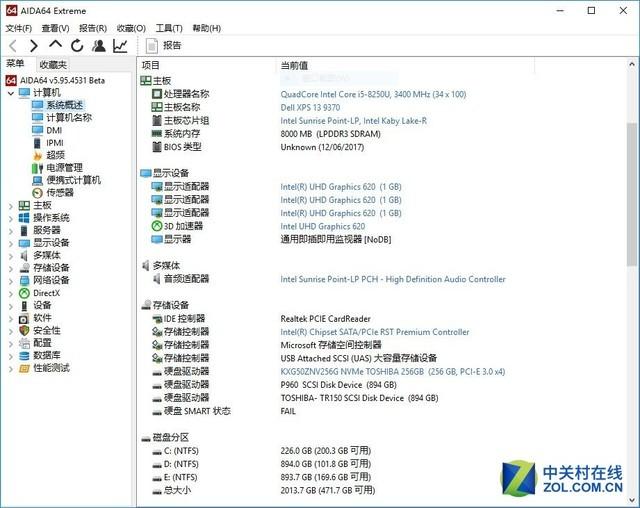Click the 传感器 sensor gauge icon
The image size is (640, 508).
(38, 193)
